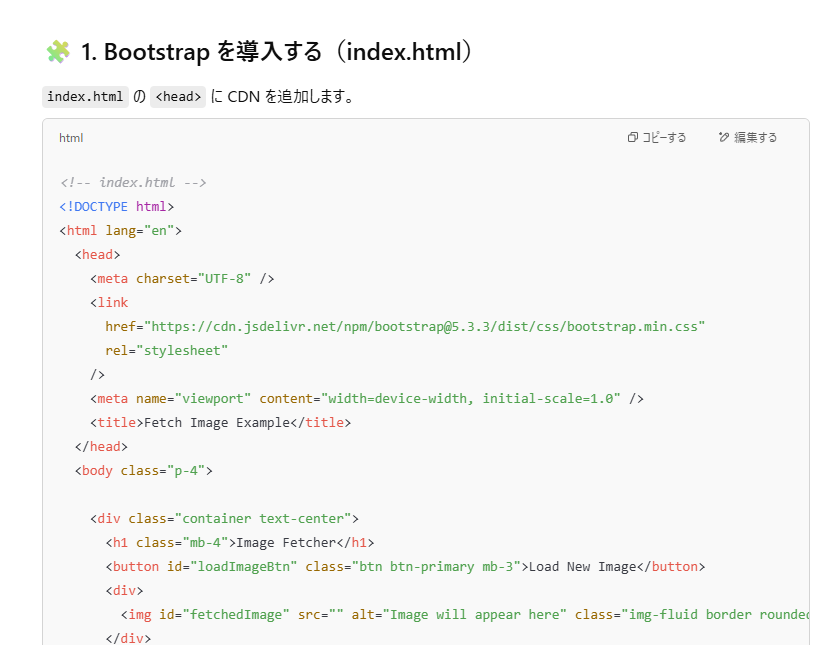Click the body class="p-4" line
836x645 pixels.
(143, 471)
